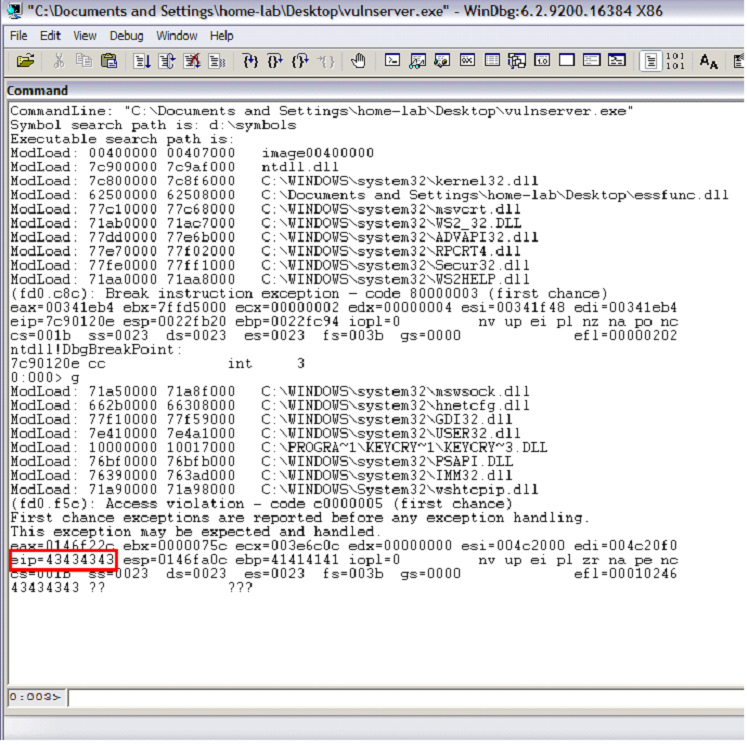Open the Debug menu
Image resolution: width=747 pixels, height=745 pixels.
[126, 36]
